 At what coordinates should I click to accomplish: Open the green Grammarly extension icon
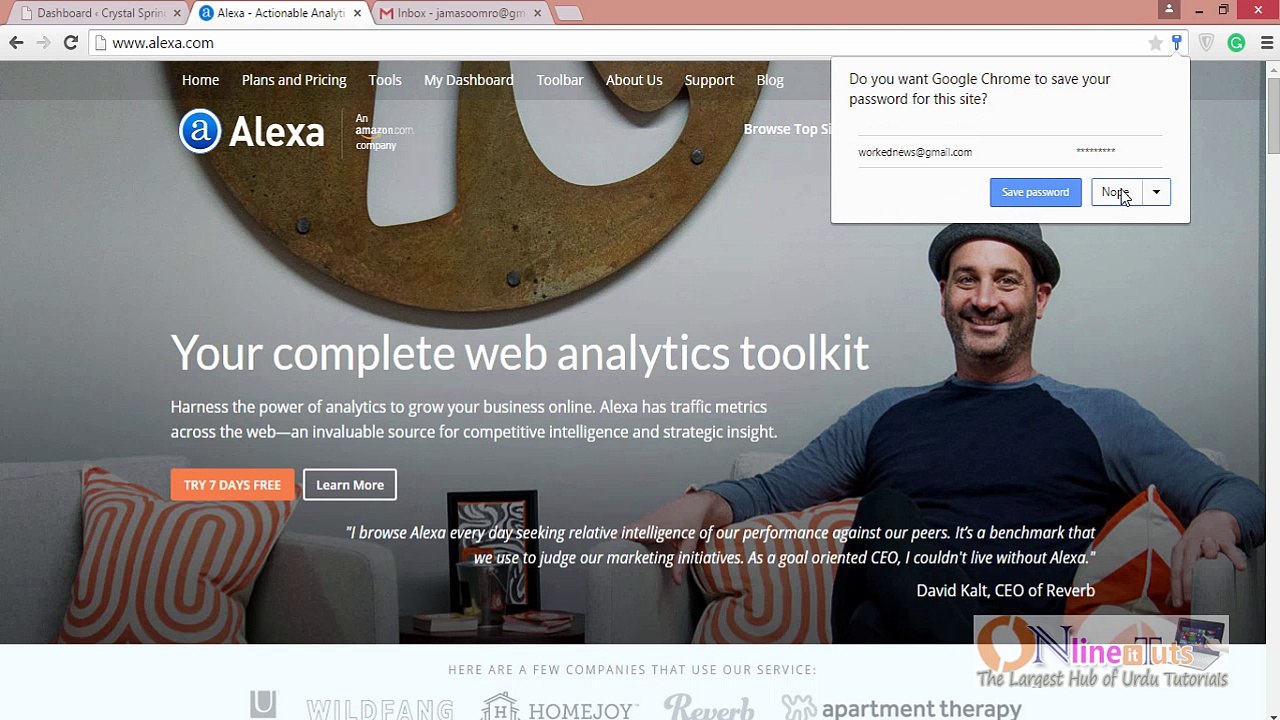point(1237,43)
